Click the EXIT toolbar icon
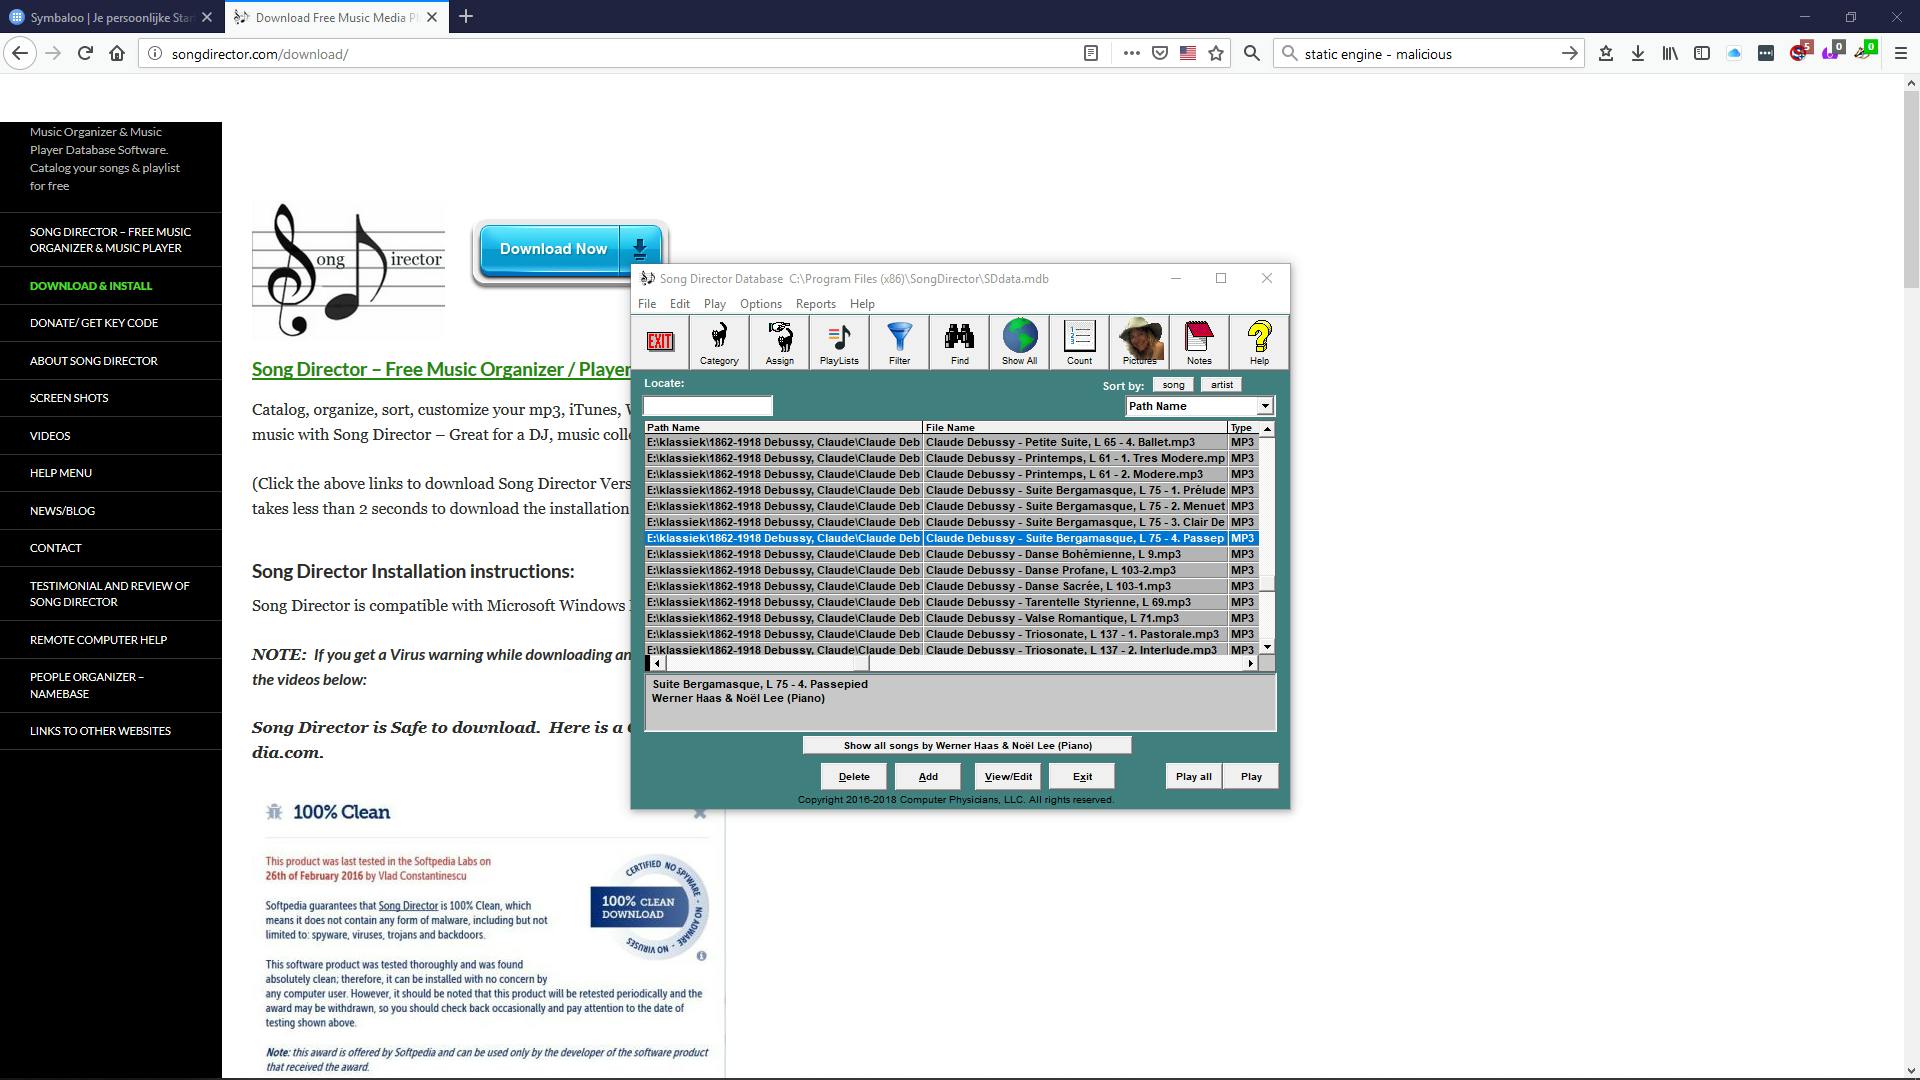 [x=660, y=342]
